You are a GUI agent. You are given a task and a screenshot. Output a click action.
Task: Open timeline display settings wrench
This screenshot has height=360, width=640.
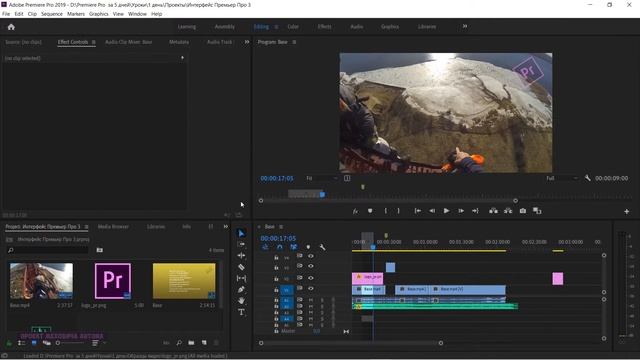pos(322,247)
